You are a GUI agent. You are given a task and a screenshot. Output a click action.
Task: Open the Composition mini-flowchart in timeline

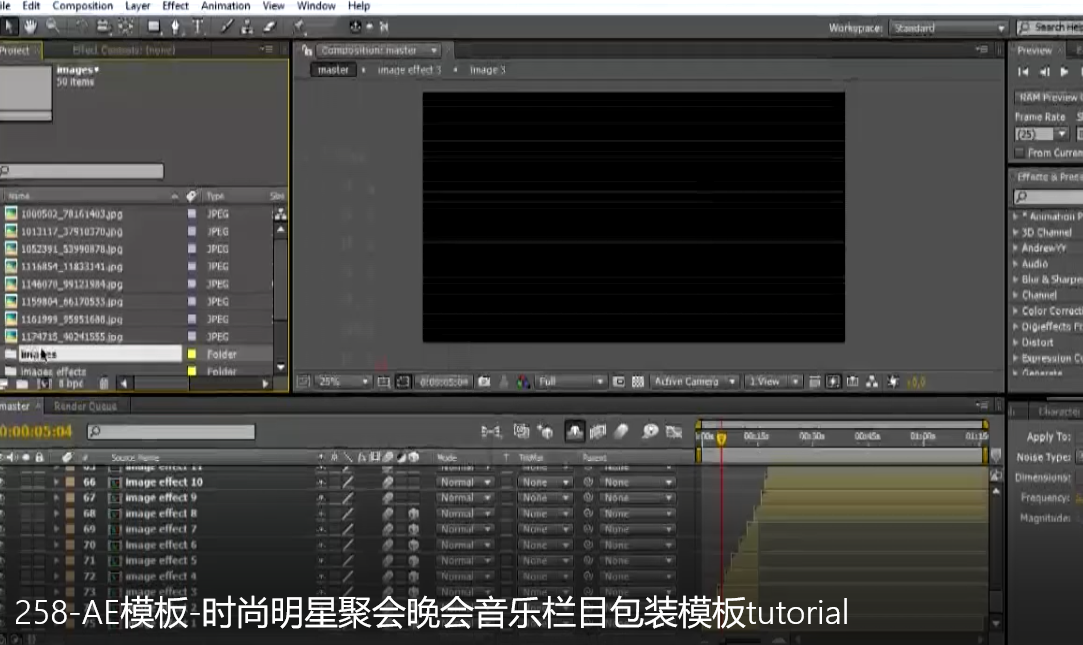point(491,432)
